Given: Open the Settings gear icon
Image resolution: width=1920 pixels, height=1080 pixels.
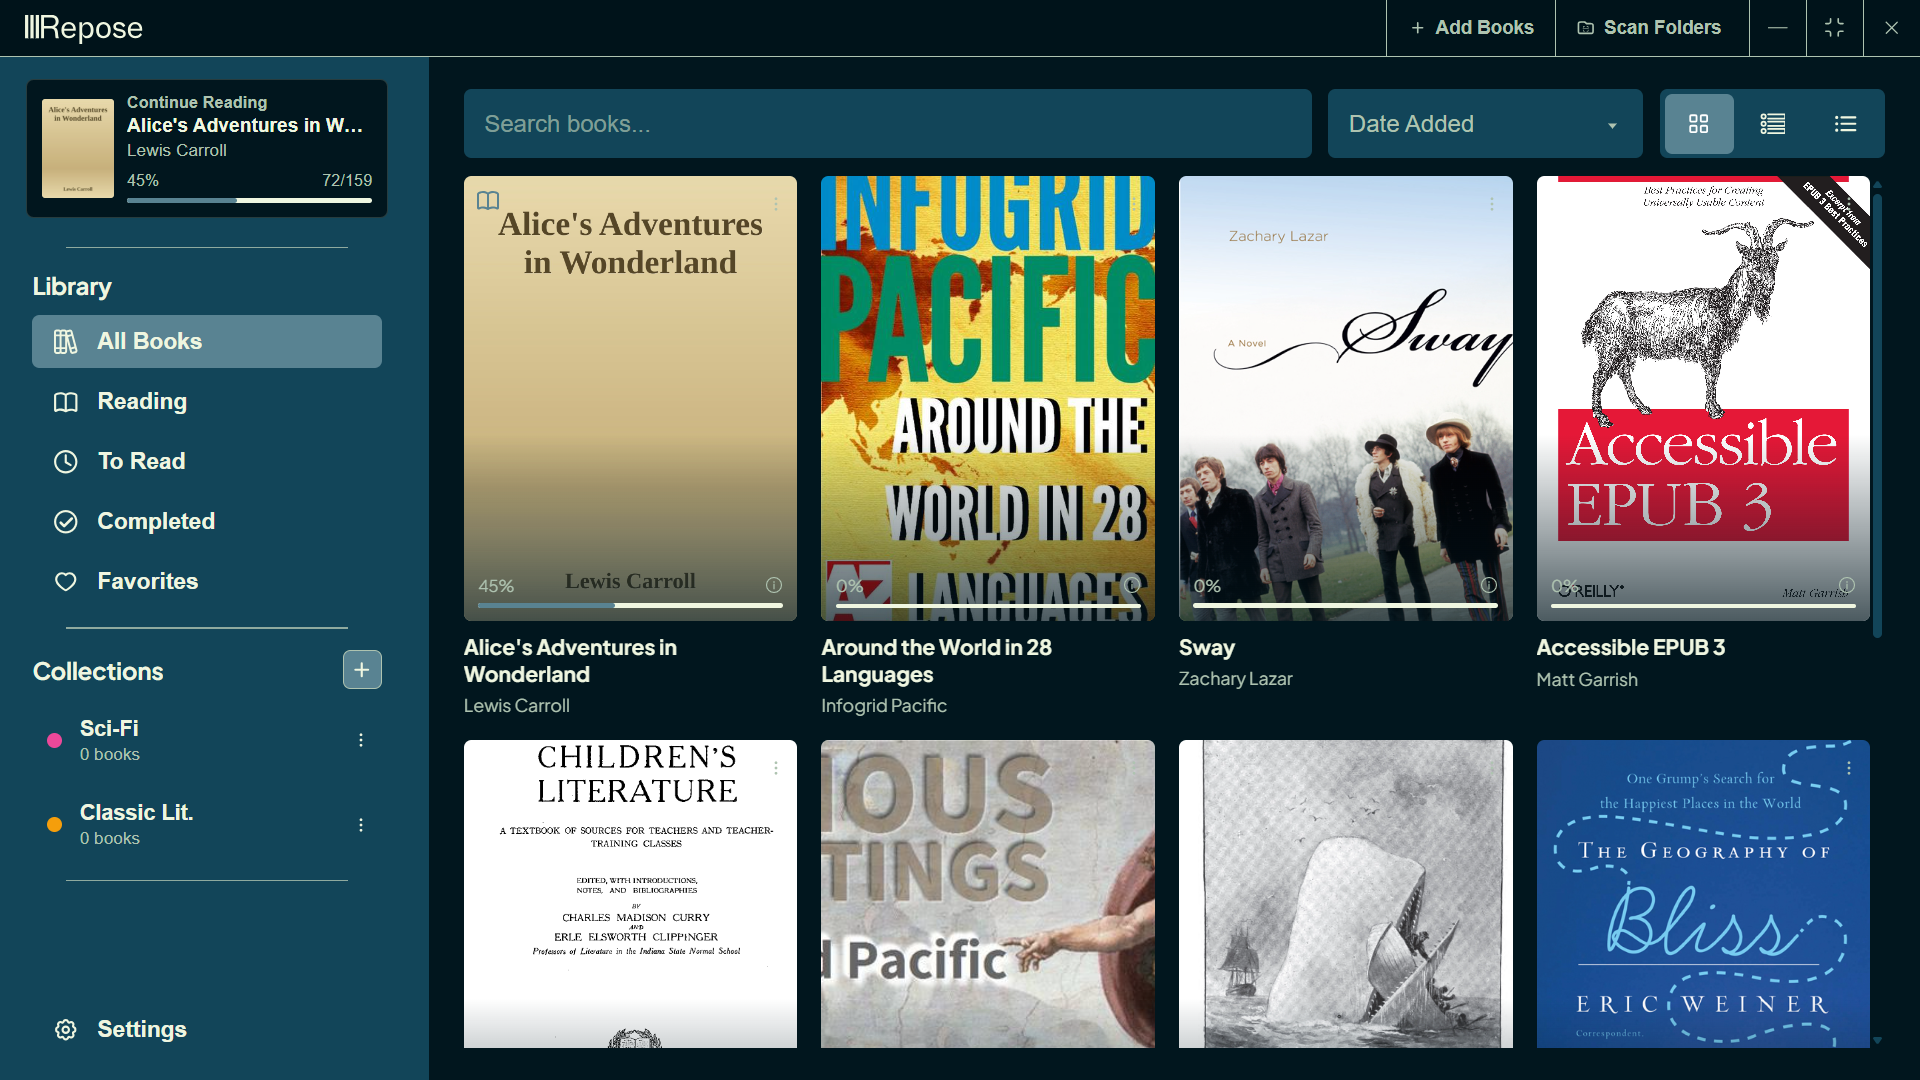Looking at the screenshot, I should coord(65,1029).
